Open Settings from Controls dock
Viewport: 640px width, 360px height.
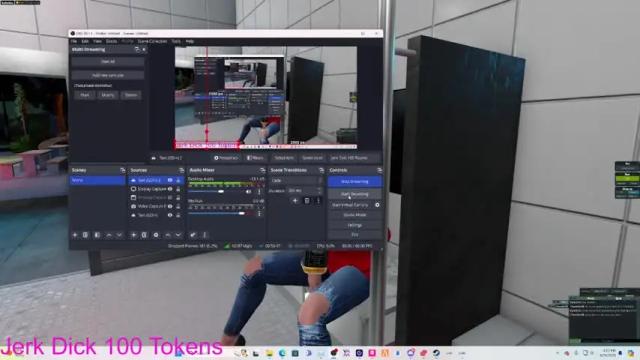355,225
